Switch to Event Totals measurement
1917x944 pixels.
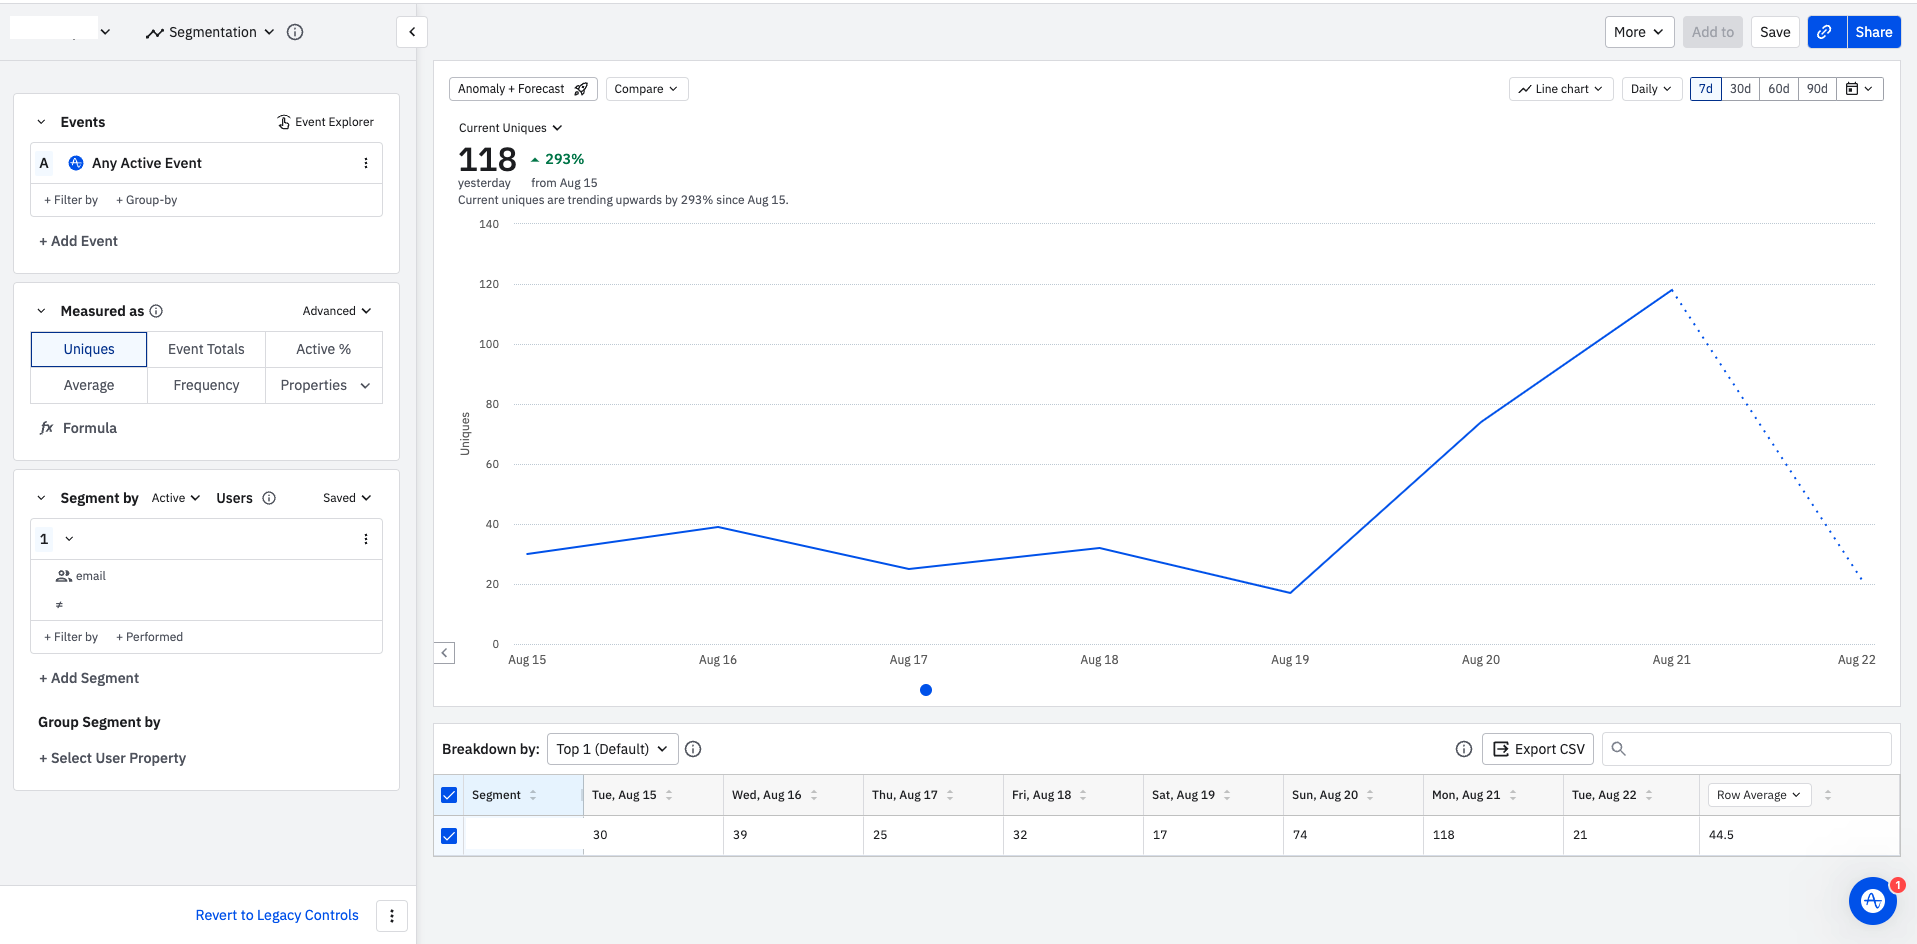click(x=206, y=349)
